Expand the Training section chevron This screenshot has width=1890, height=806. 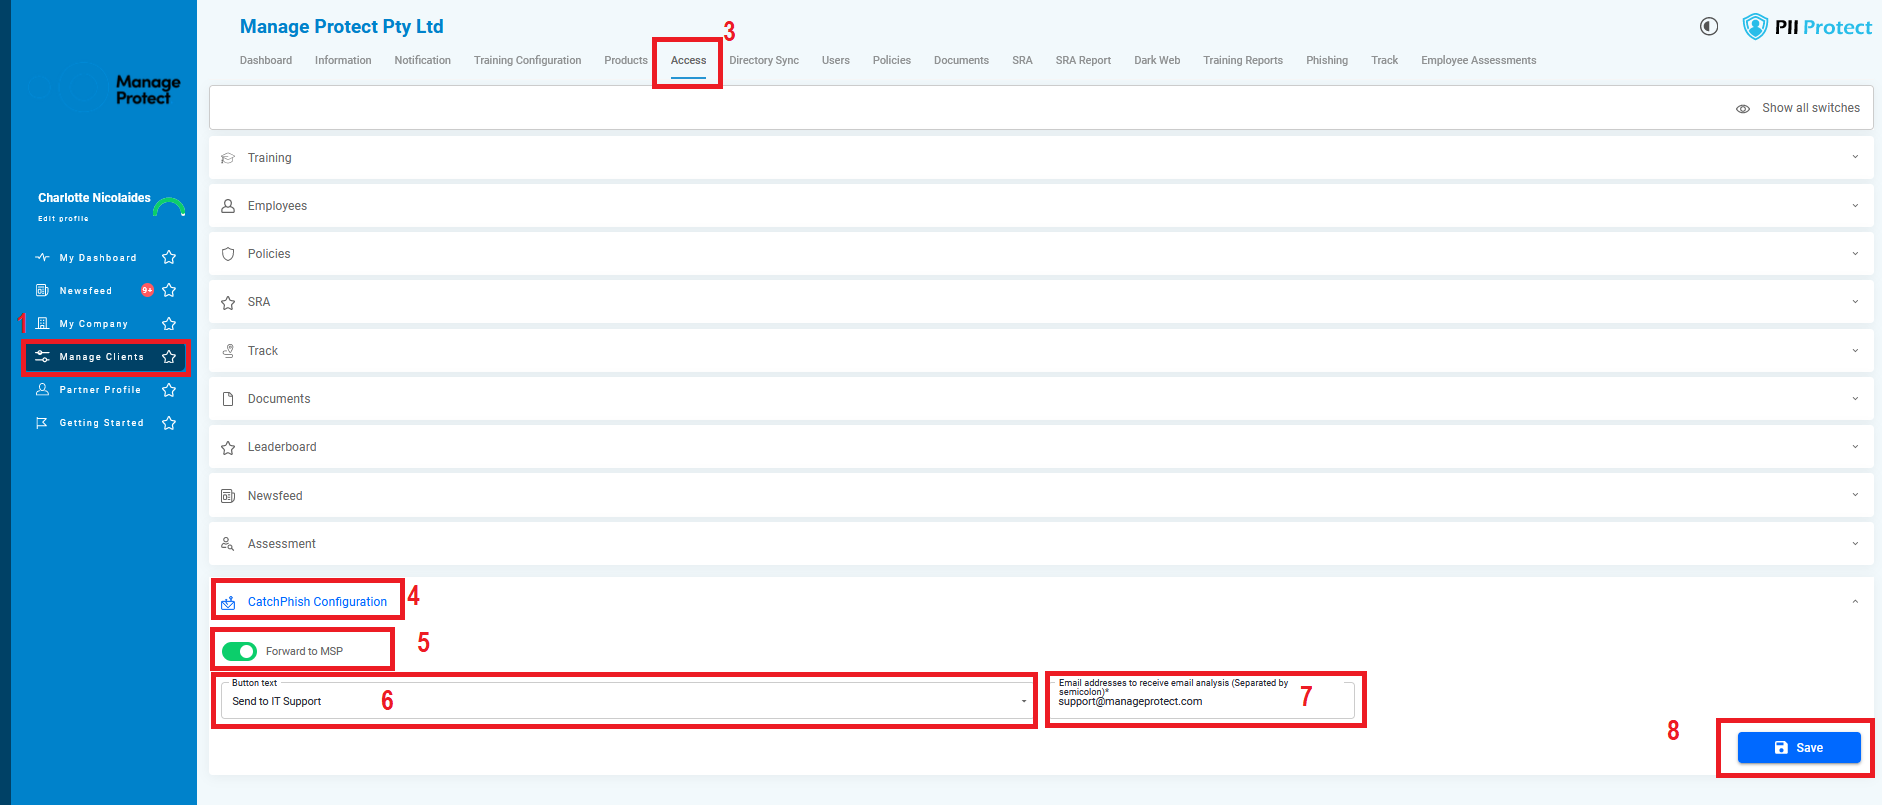[x=1855, y=157]
